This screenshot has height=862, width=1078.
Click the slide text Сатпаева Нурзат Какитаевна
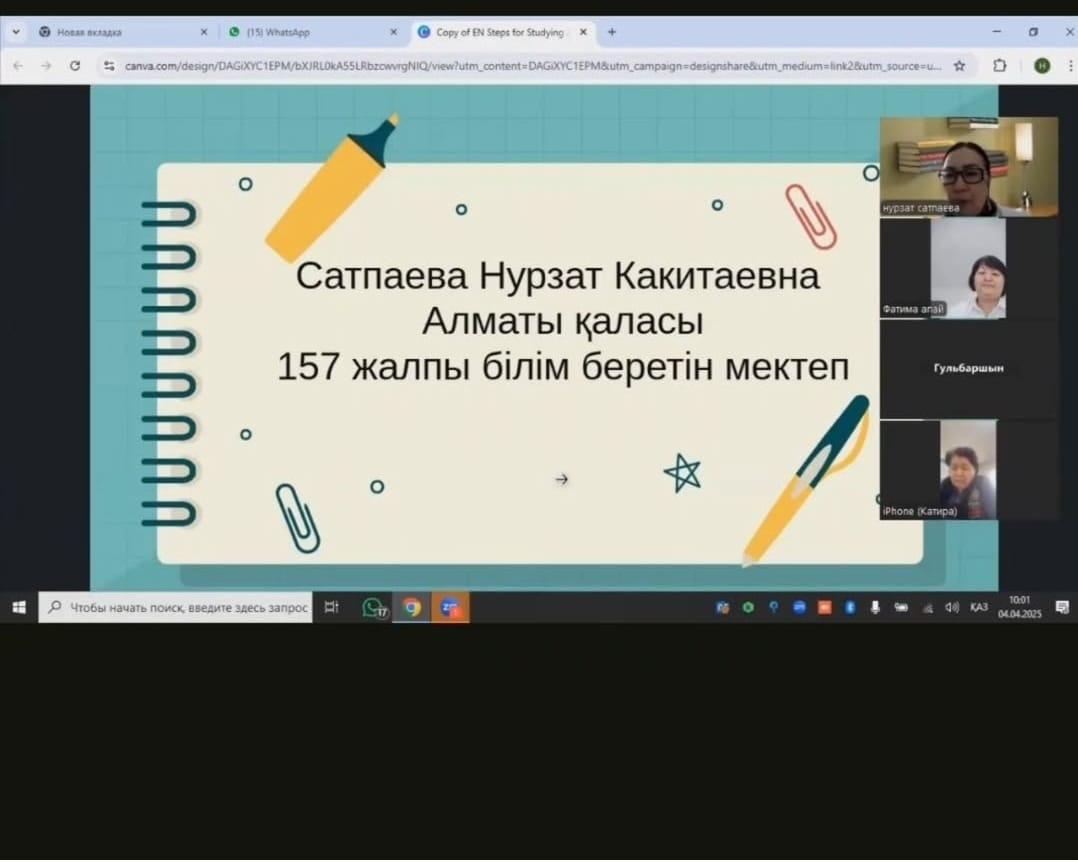pyautogui.click(x=558, y=276)
